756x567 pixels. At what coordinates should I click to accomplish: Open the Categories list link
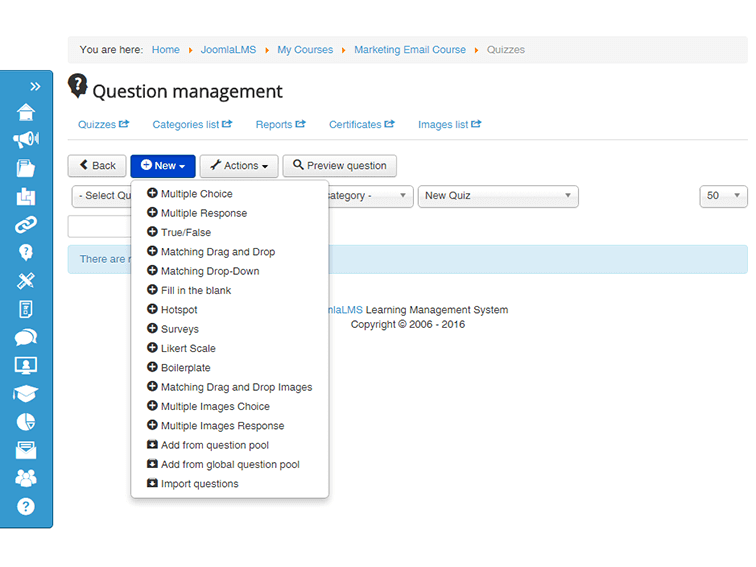tap(192, 124)
